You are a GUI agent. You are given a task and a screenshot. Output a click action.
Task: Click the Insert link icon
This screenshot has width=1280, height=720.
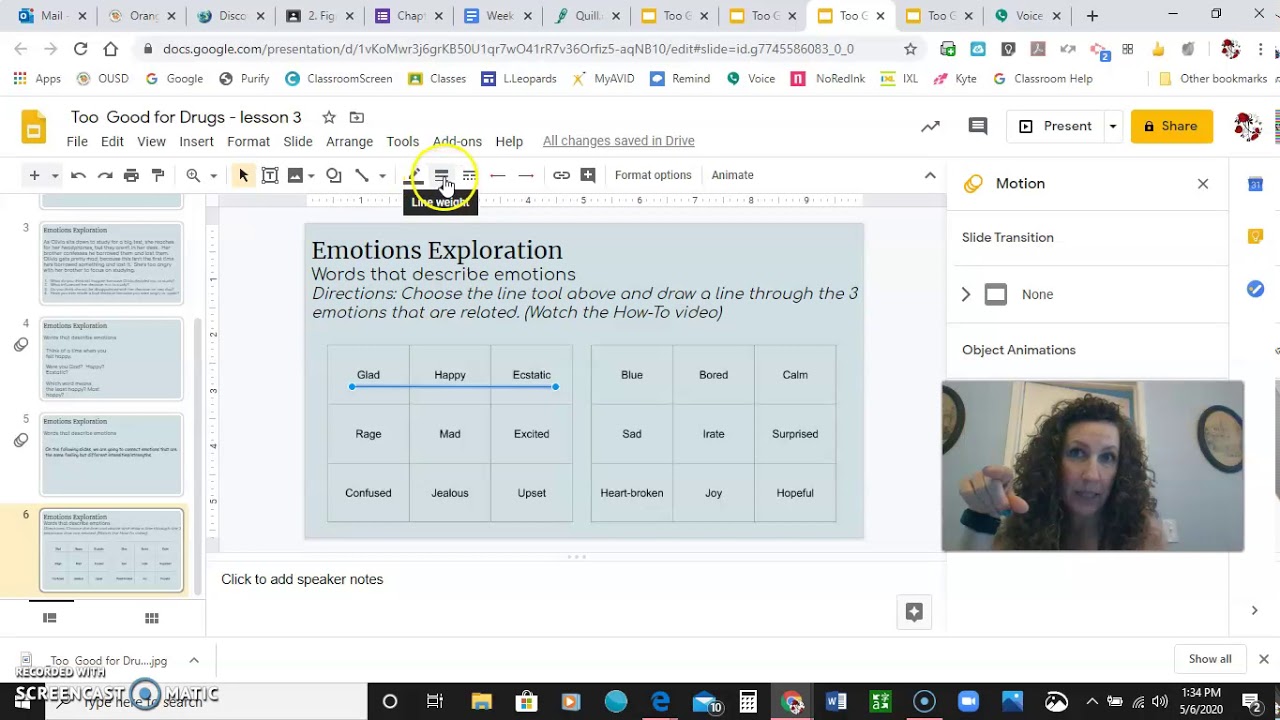click(562, 175)
